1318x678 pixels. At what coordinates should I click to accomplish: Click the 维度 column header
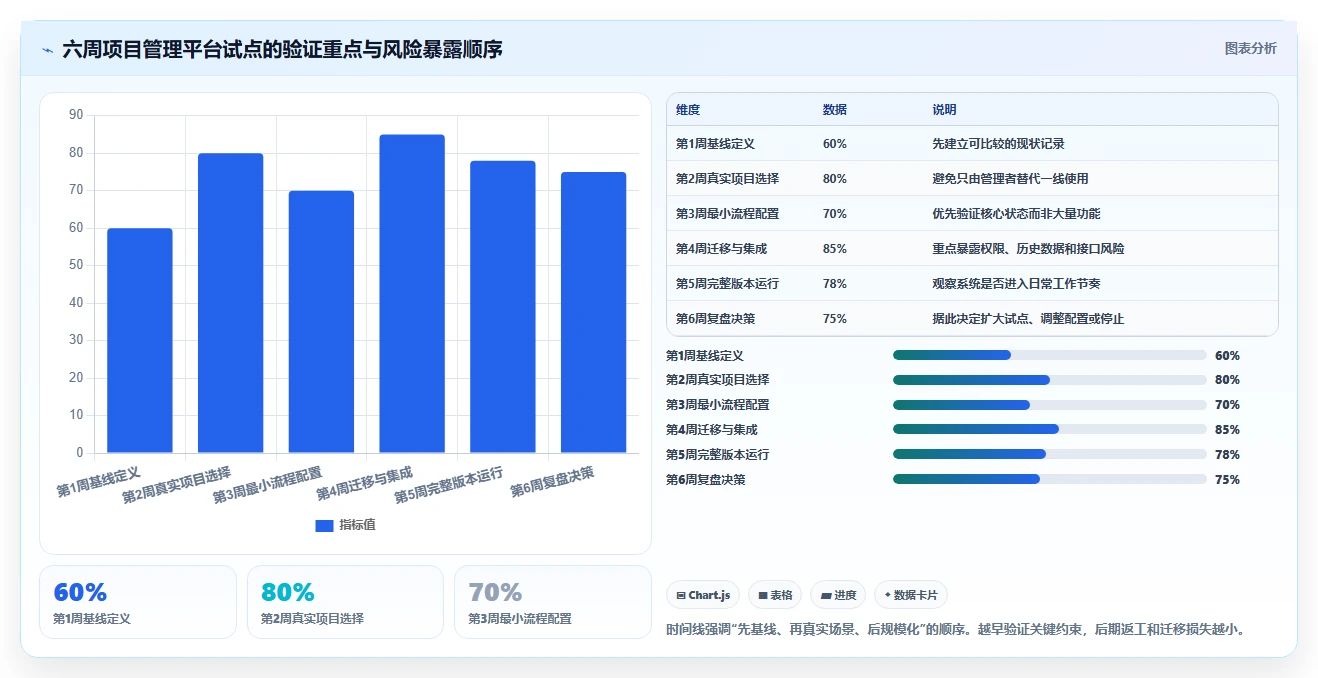coord(688,110)
